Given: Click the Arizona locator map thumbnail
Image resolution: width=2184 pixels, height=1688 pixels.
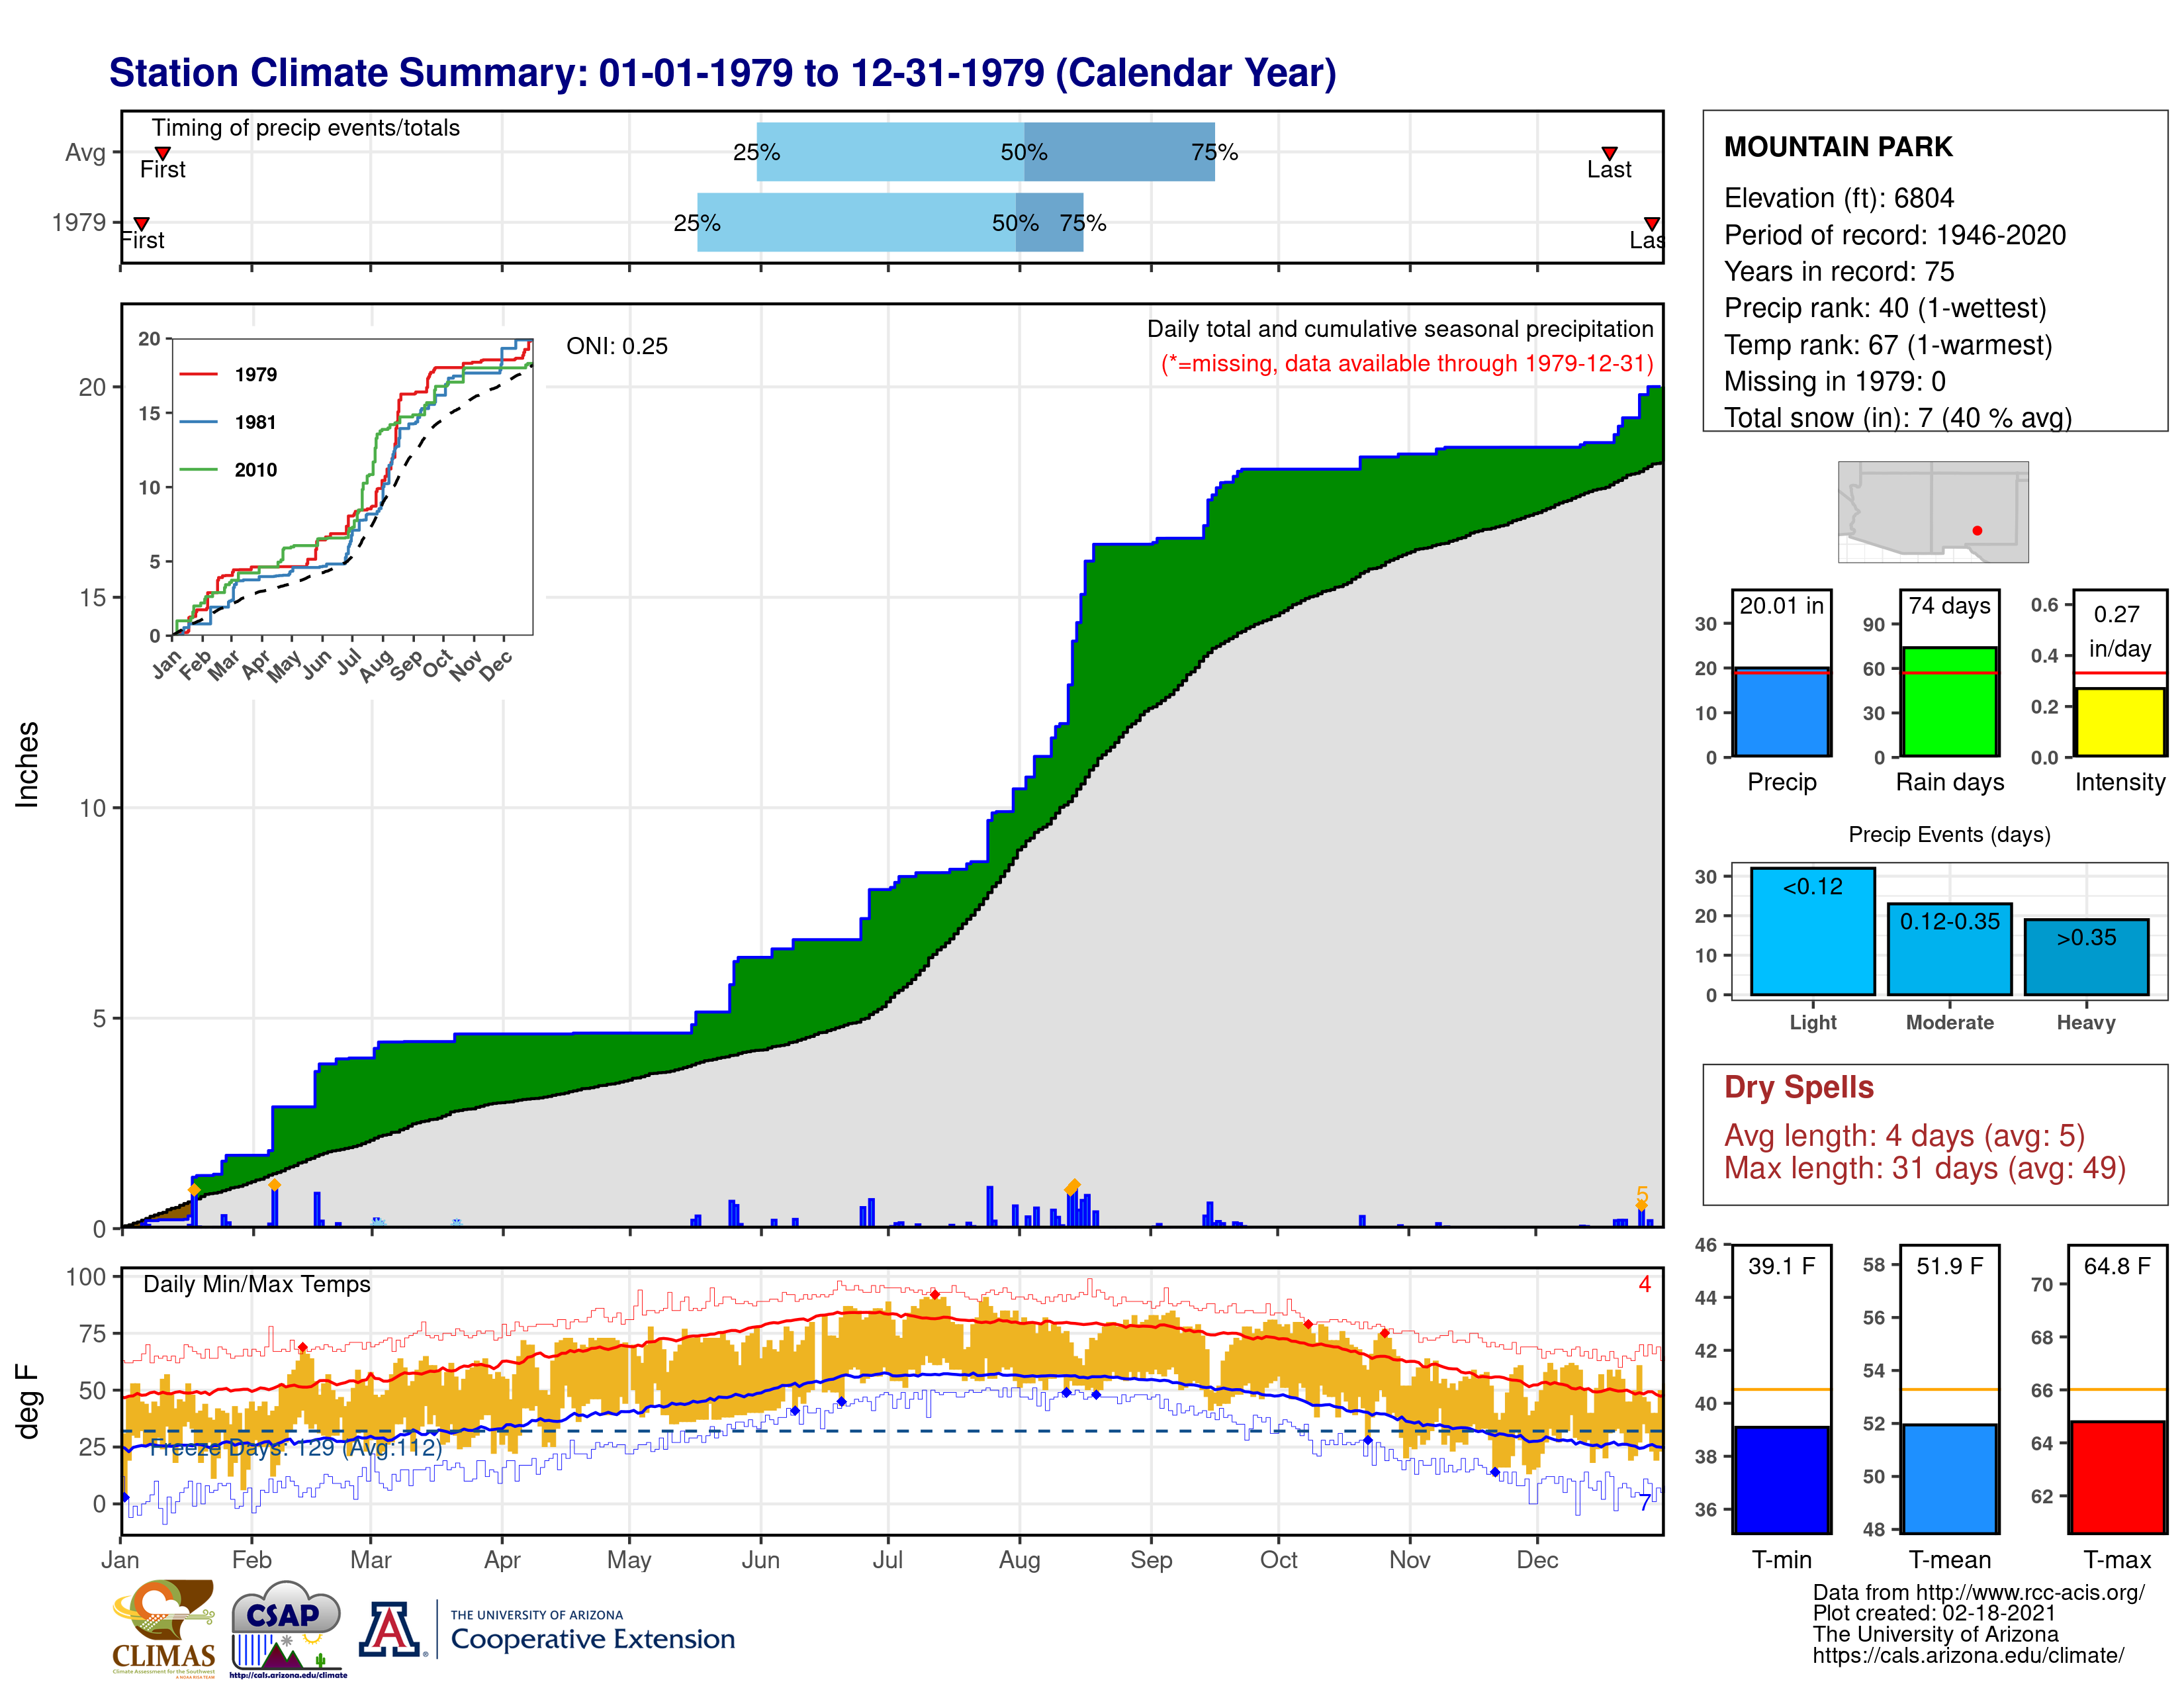Looking at the screenshot, I should (1933, 512).
